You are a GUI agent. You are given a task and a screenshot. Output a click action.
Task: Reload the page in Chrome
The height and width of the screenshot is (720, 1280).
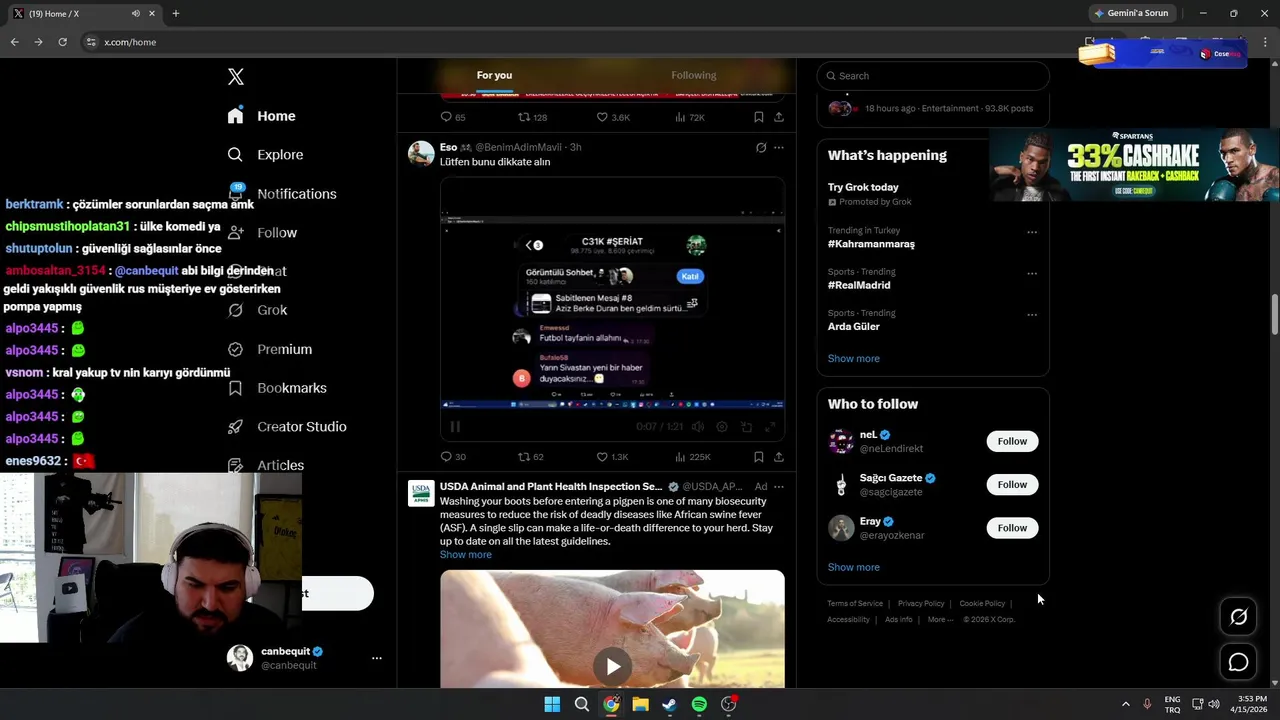pyautogui.click(x=62, y=42)
